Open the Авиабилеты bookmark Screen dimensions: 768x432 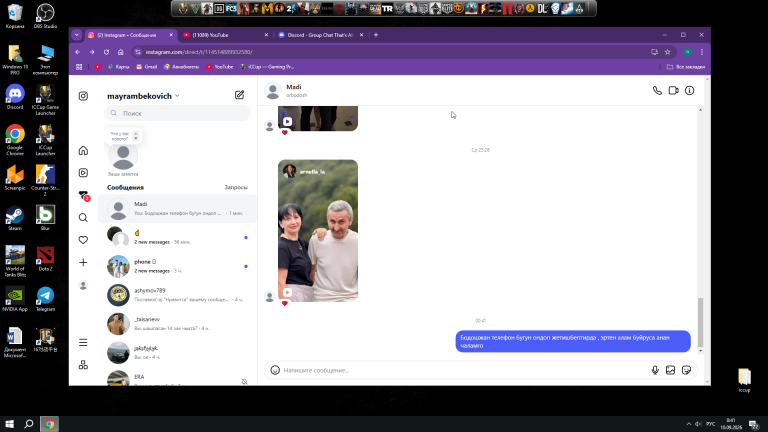pyautogui.click(x=181, y=67)
